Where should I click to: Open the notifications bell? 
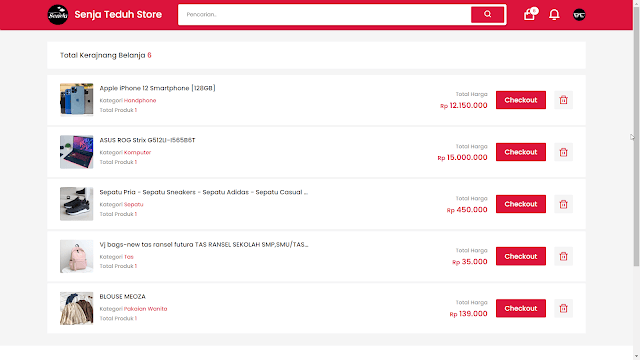tap(554, 15)
